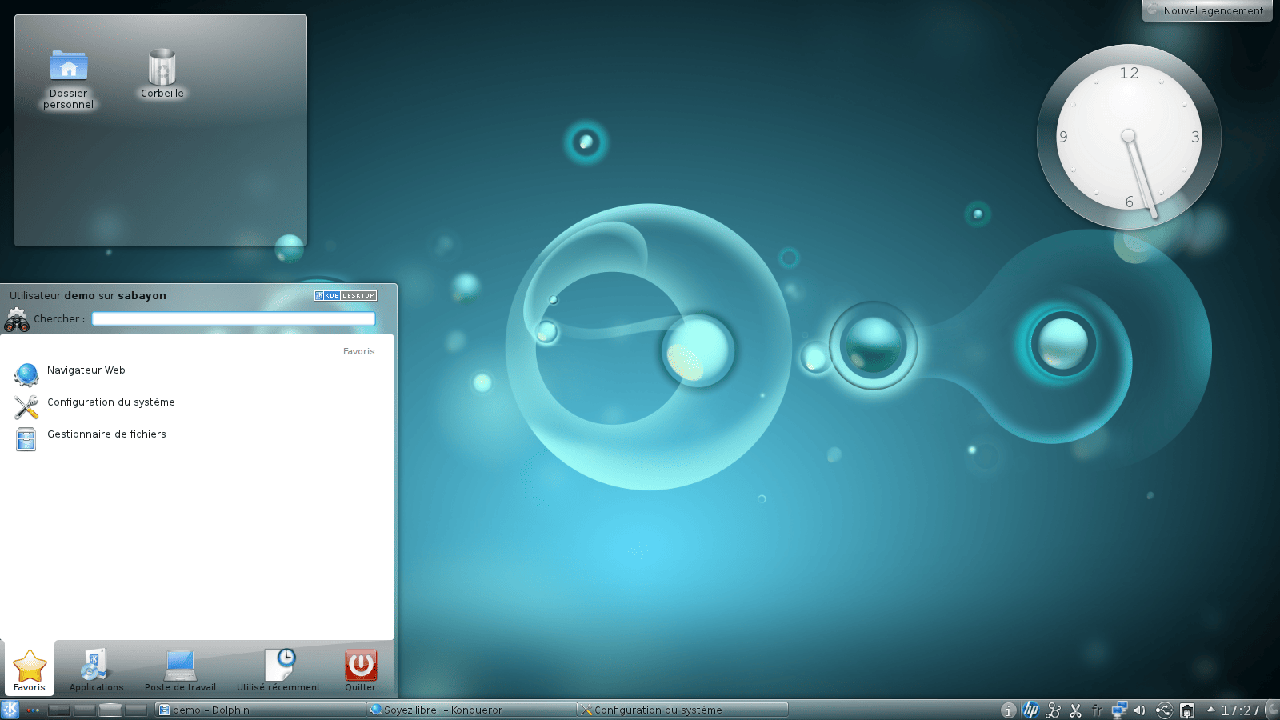This screenshot has height=720, width=1280.
Task: Select the Quitter tab
Action: click(361, 670)
